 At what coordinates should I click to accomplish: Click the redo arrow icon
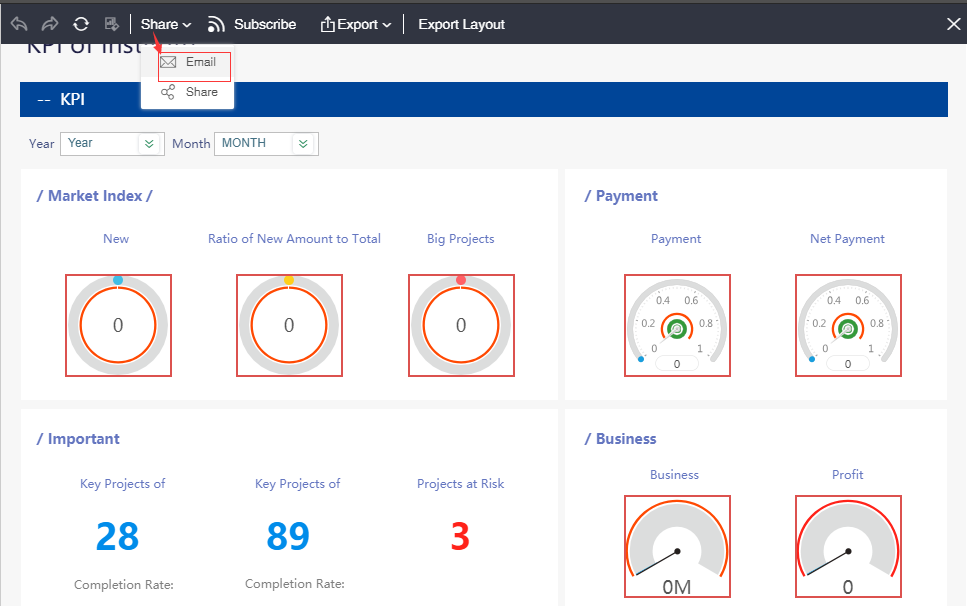pos(50,24)
